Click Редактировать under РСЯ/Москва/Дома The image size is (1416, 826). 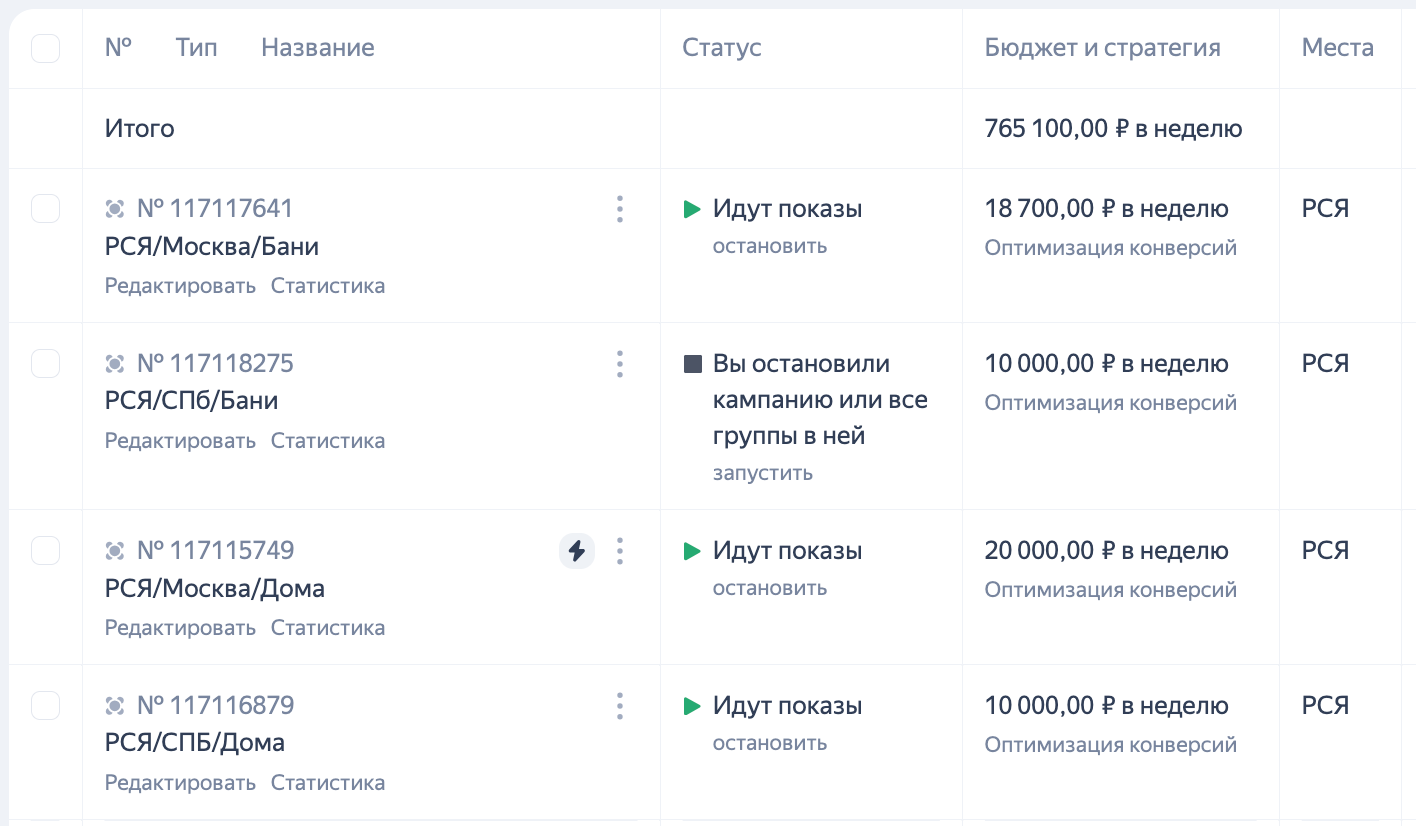tap(180, 628)
